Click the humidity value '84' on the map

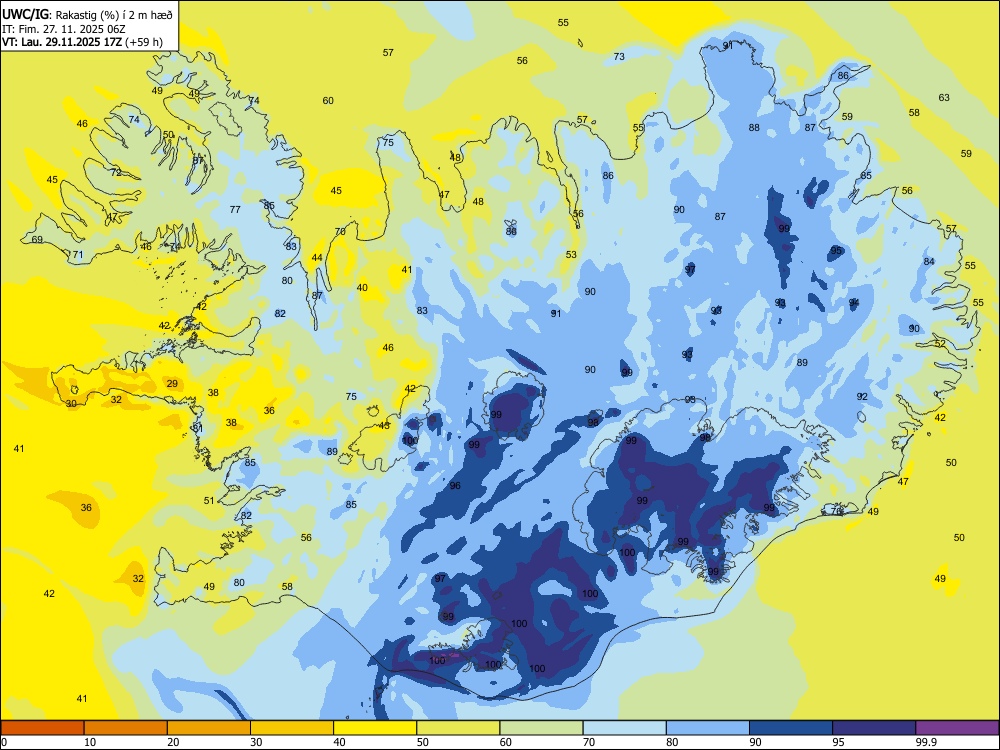pos(929,261)
